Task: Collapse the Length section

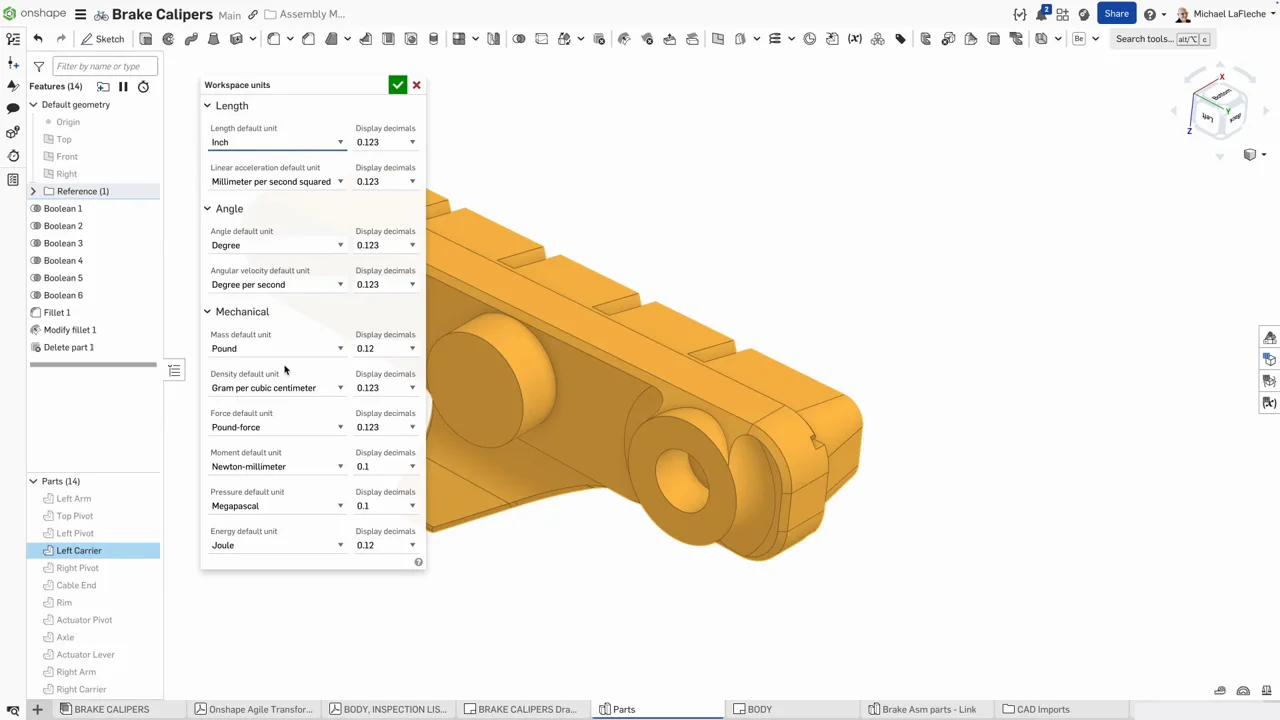Action: click(x=208, y=106)
